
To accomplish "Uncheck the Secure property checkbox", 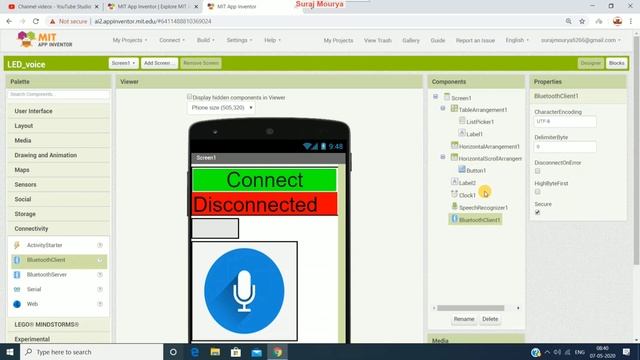I will pos(538,212).
